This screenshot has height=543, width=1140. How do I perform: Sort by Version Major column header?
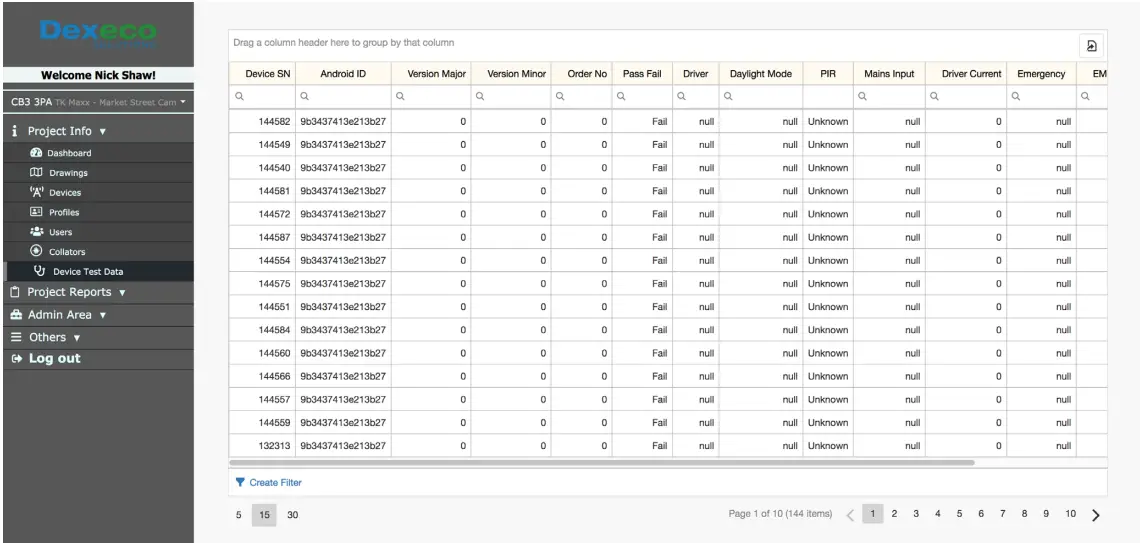click(x=431, y=73)
